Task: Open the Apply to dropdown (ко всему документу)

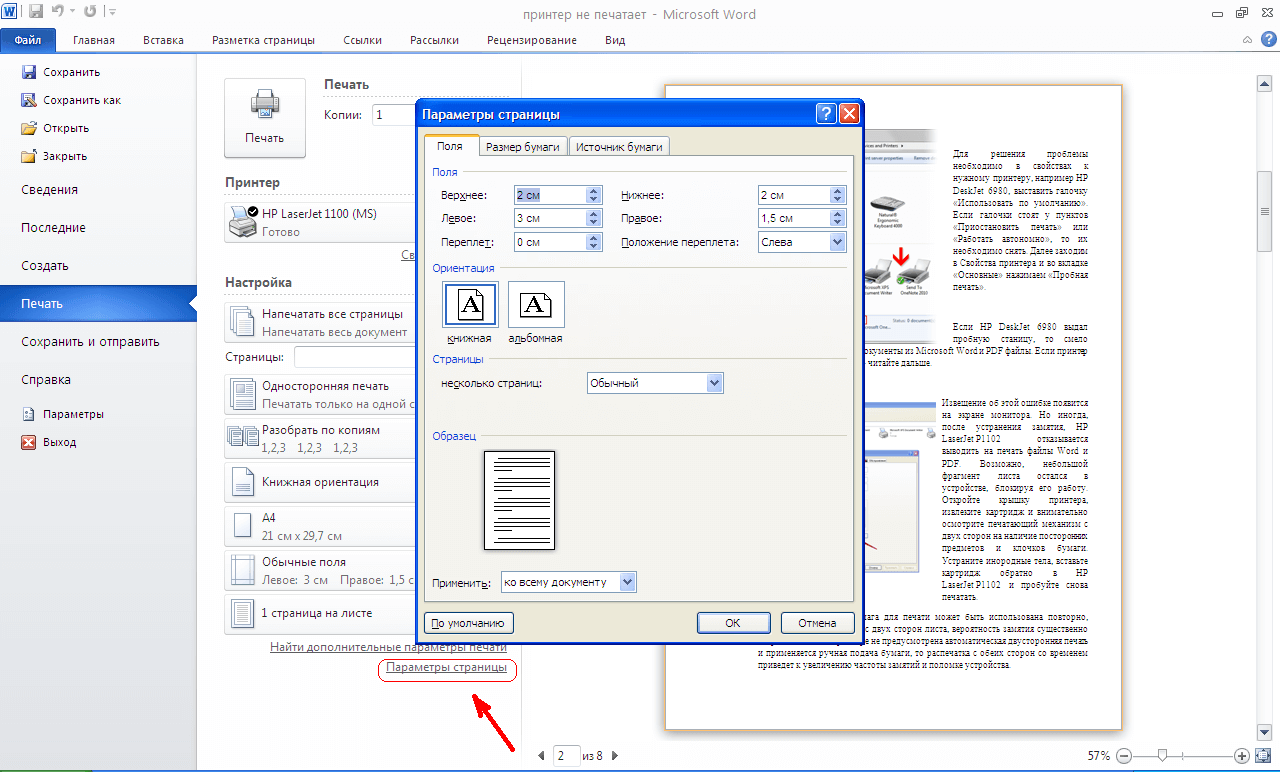Action: point(627,582)
